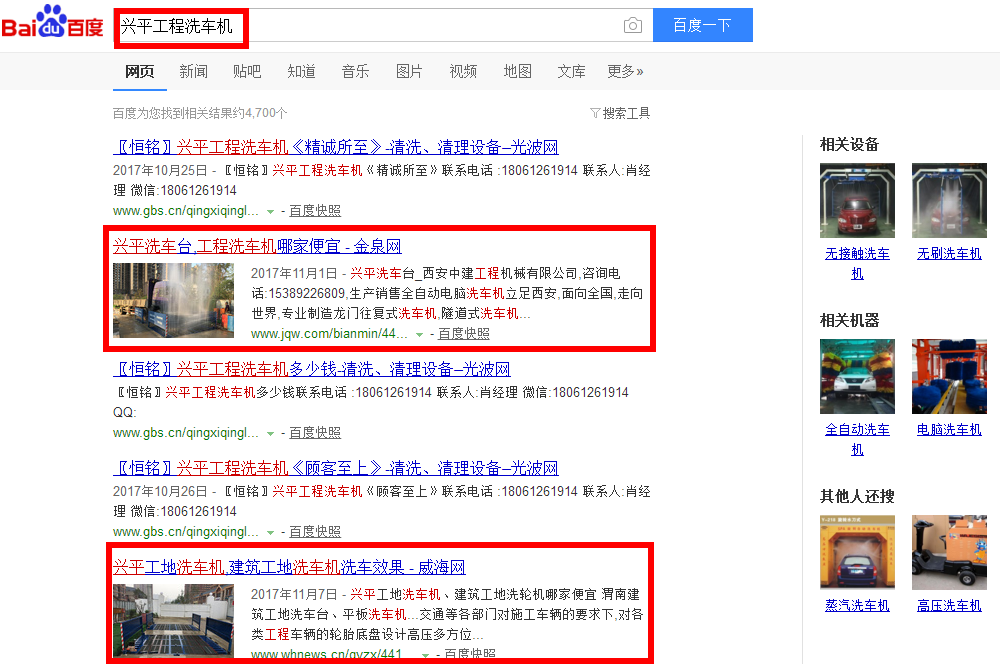1000x664 pixels.
Task: Select the 网页 tab
Action: (x=140, y=71)
